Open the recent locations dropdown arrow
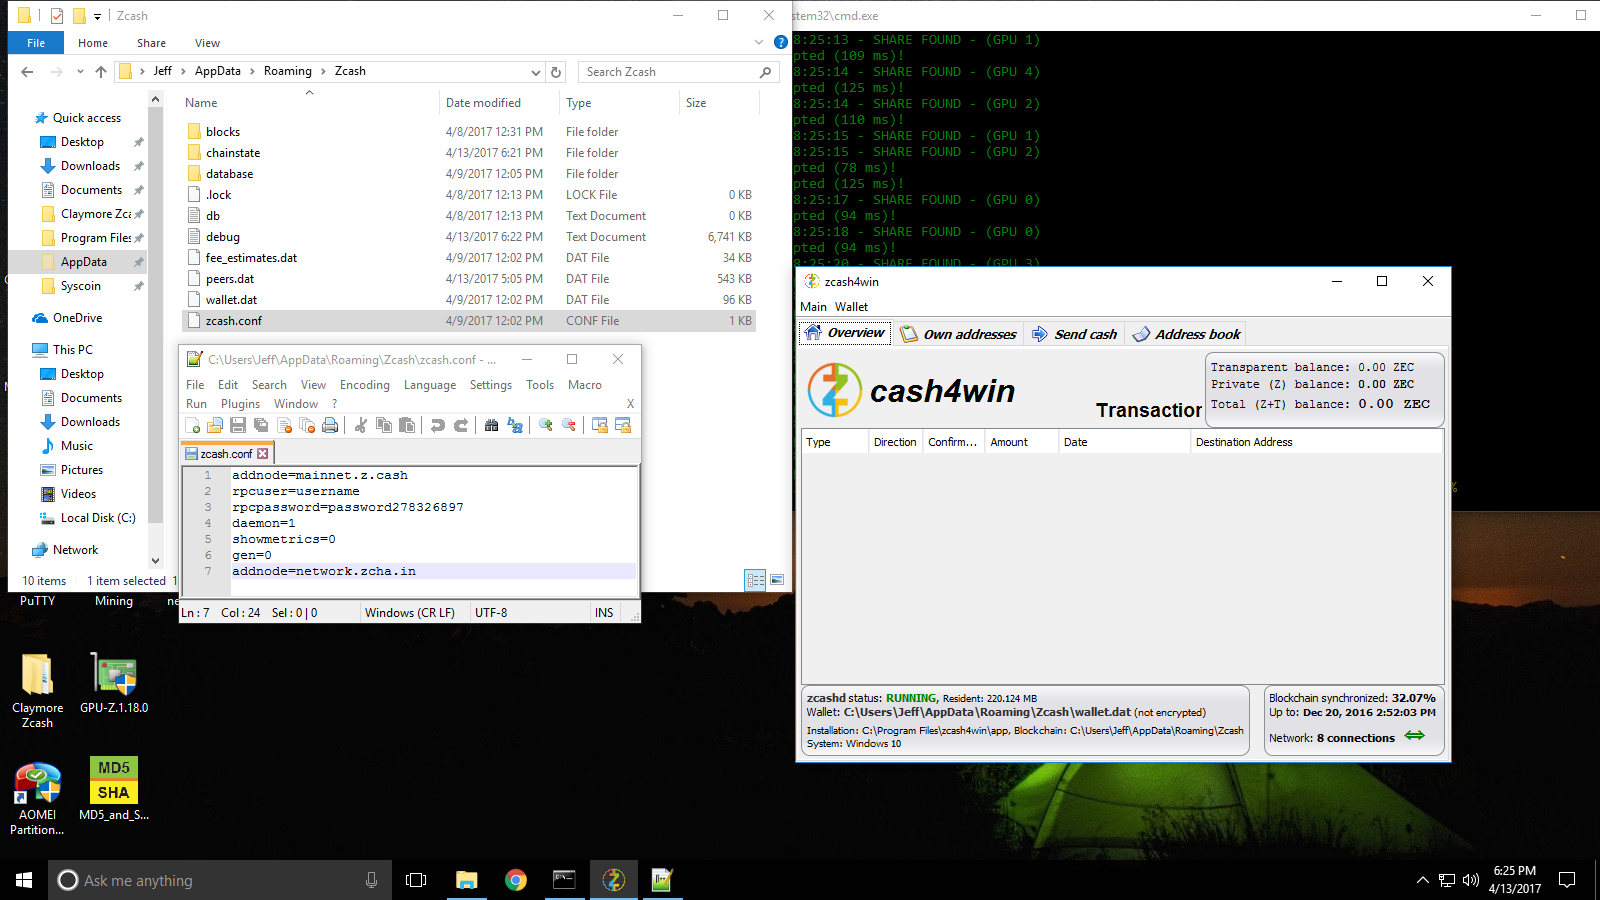The width and height of the screenshot is (1600, 900). point(79,72)
